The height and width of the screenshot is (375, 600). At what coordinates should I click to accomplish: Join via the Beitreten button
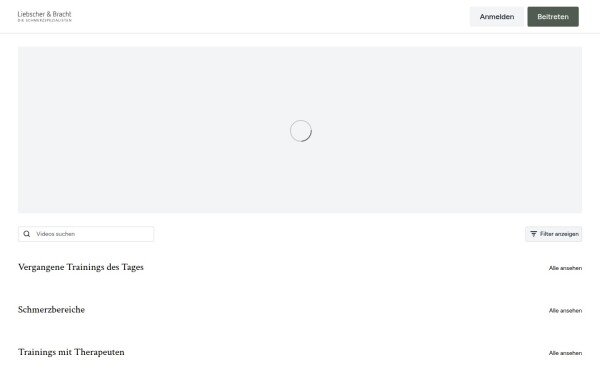[553, 17]
